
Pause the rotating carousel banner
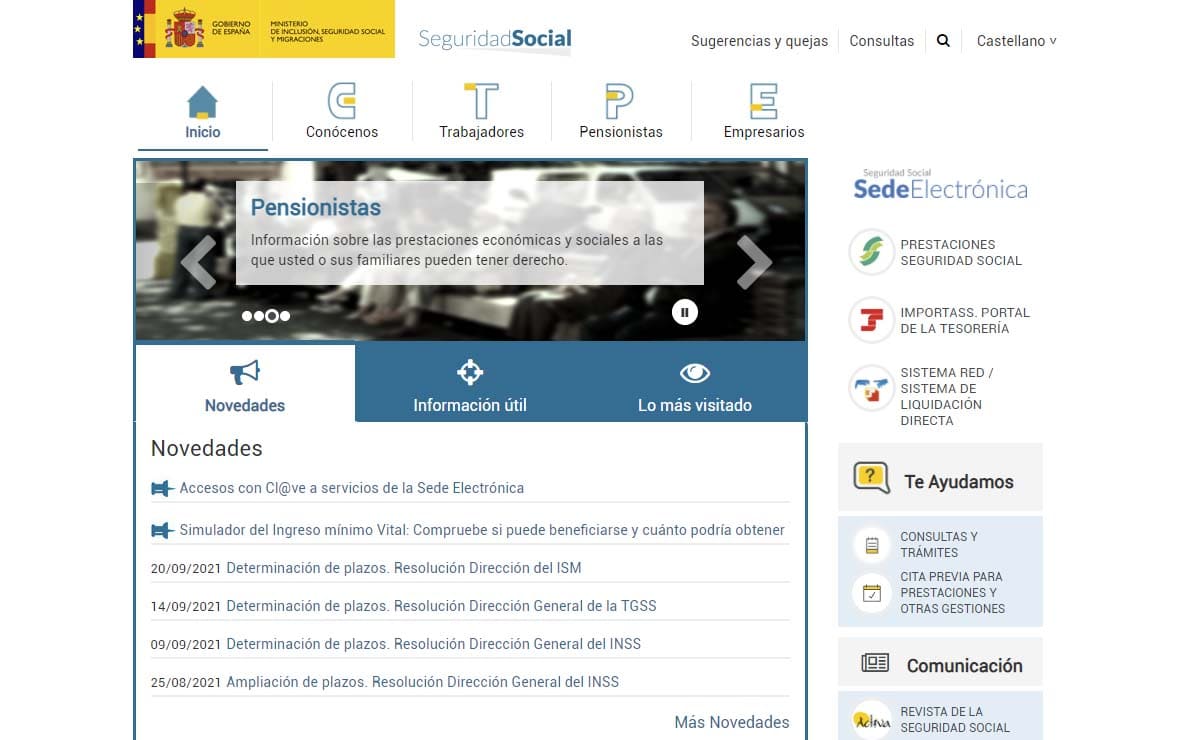685,311
